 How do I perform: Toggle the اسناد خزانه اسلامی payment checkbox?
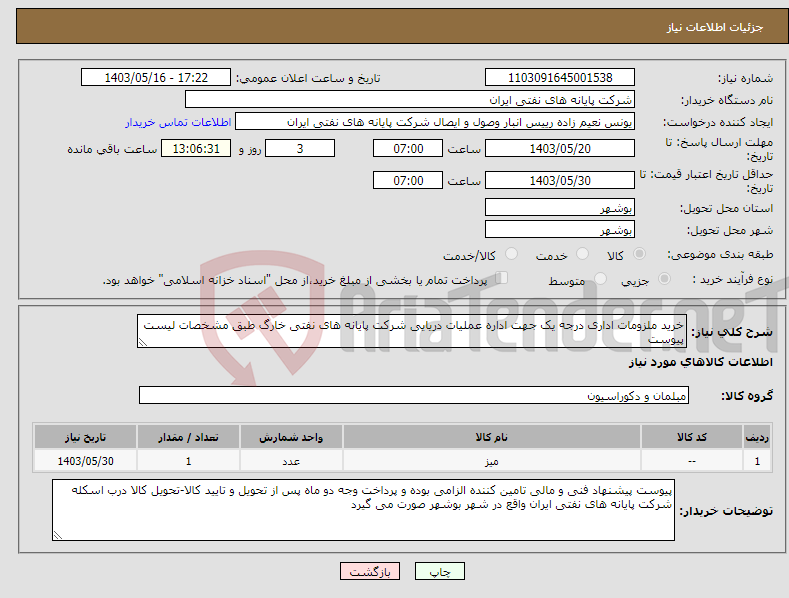pyautogui.click(x=502, y=277)
